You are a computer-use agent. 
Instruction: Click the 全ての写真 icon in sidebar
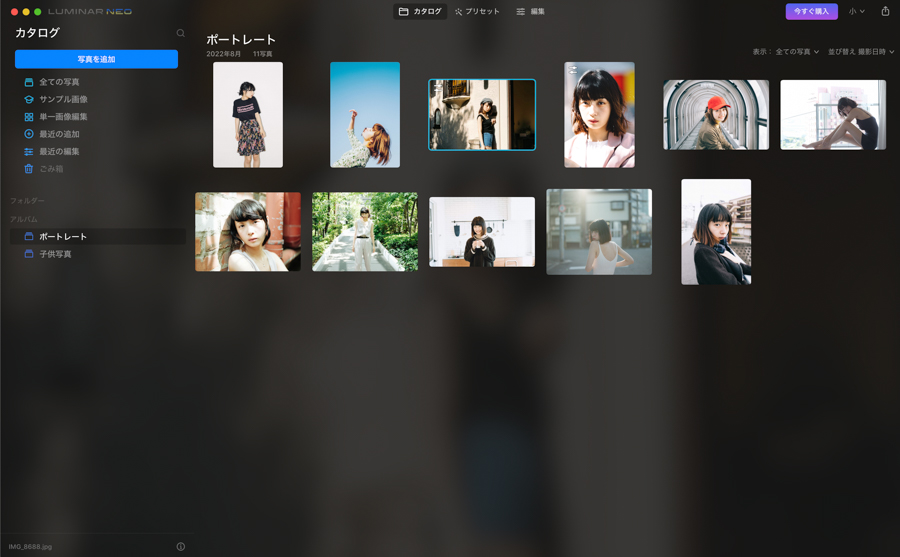[x=29, y=82]
